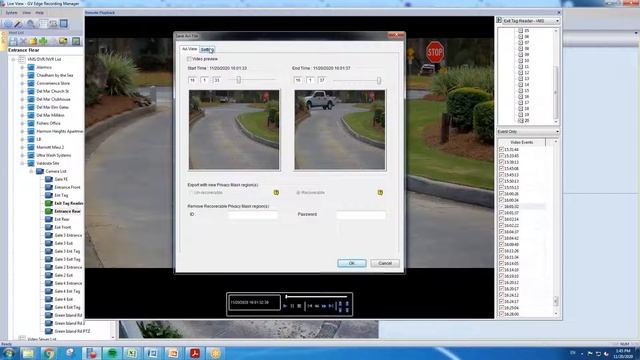This screenshot has width=640, height=360.
Task: Click the first blue globe toolbar icon
Action: [x=8, y=24]
